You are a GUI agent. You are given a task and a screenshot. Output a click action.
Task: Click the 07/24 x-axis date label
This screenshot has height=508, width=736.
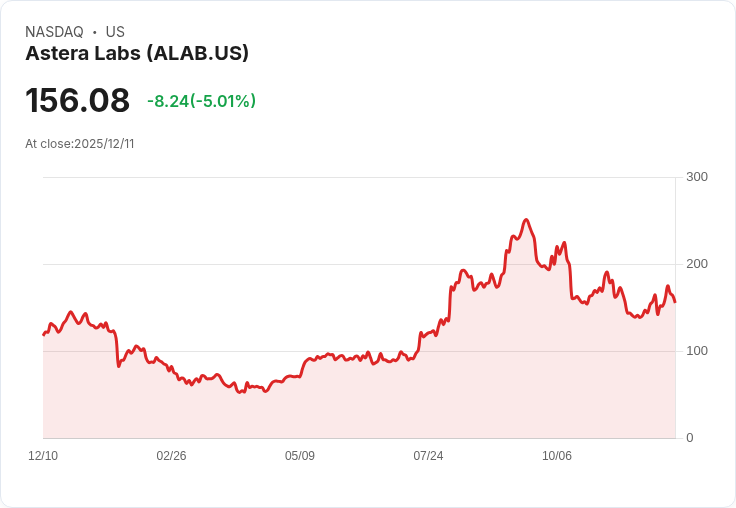tap(428, 455)
